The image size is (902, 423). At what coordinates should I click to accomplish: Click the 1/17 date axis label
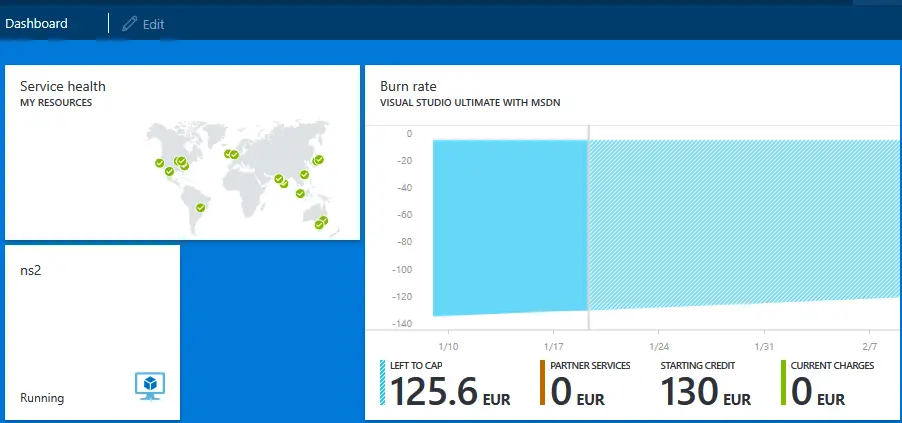click(x=553, y=347)
